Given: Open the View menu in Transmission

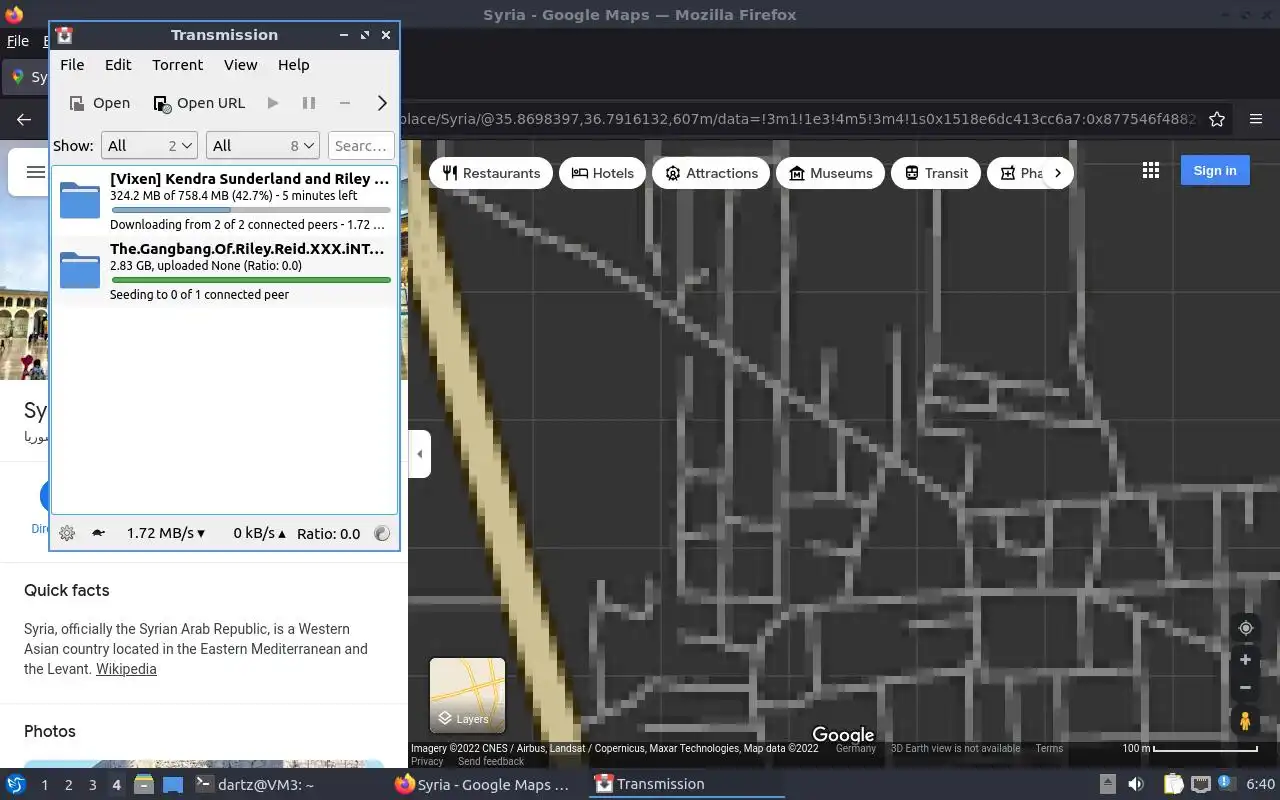Looking at the screenshot, I should tap(240, 65).
